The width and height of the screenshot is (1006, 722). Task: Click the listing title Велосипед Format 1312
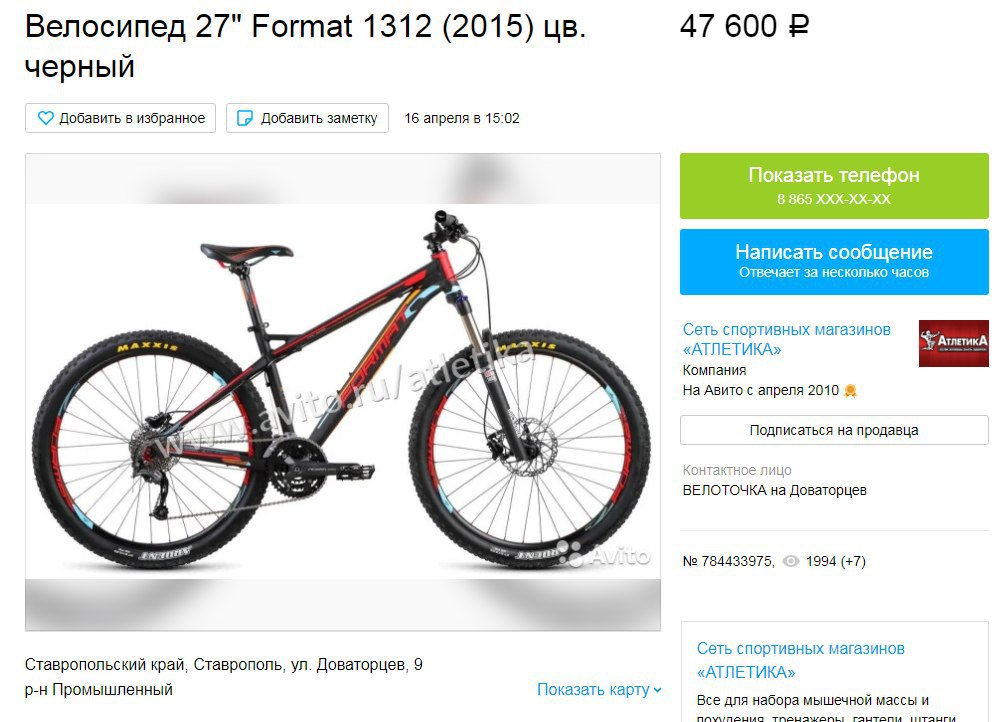(x=305, y=46)
